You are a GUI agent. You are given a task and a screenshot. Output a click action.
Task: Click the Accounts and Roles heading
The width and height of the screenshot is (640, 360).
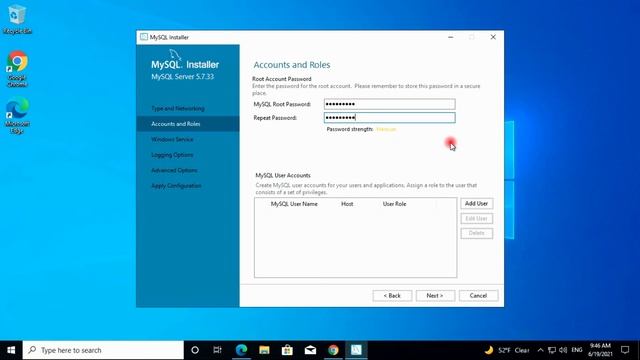292,65
